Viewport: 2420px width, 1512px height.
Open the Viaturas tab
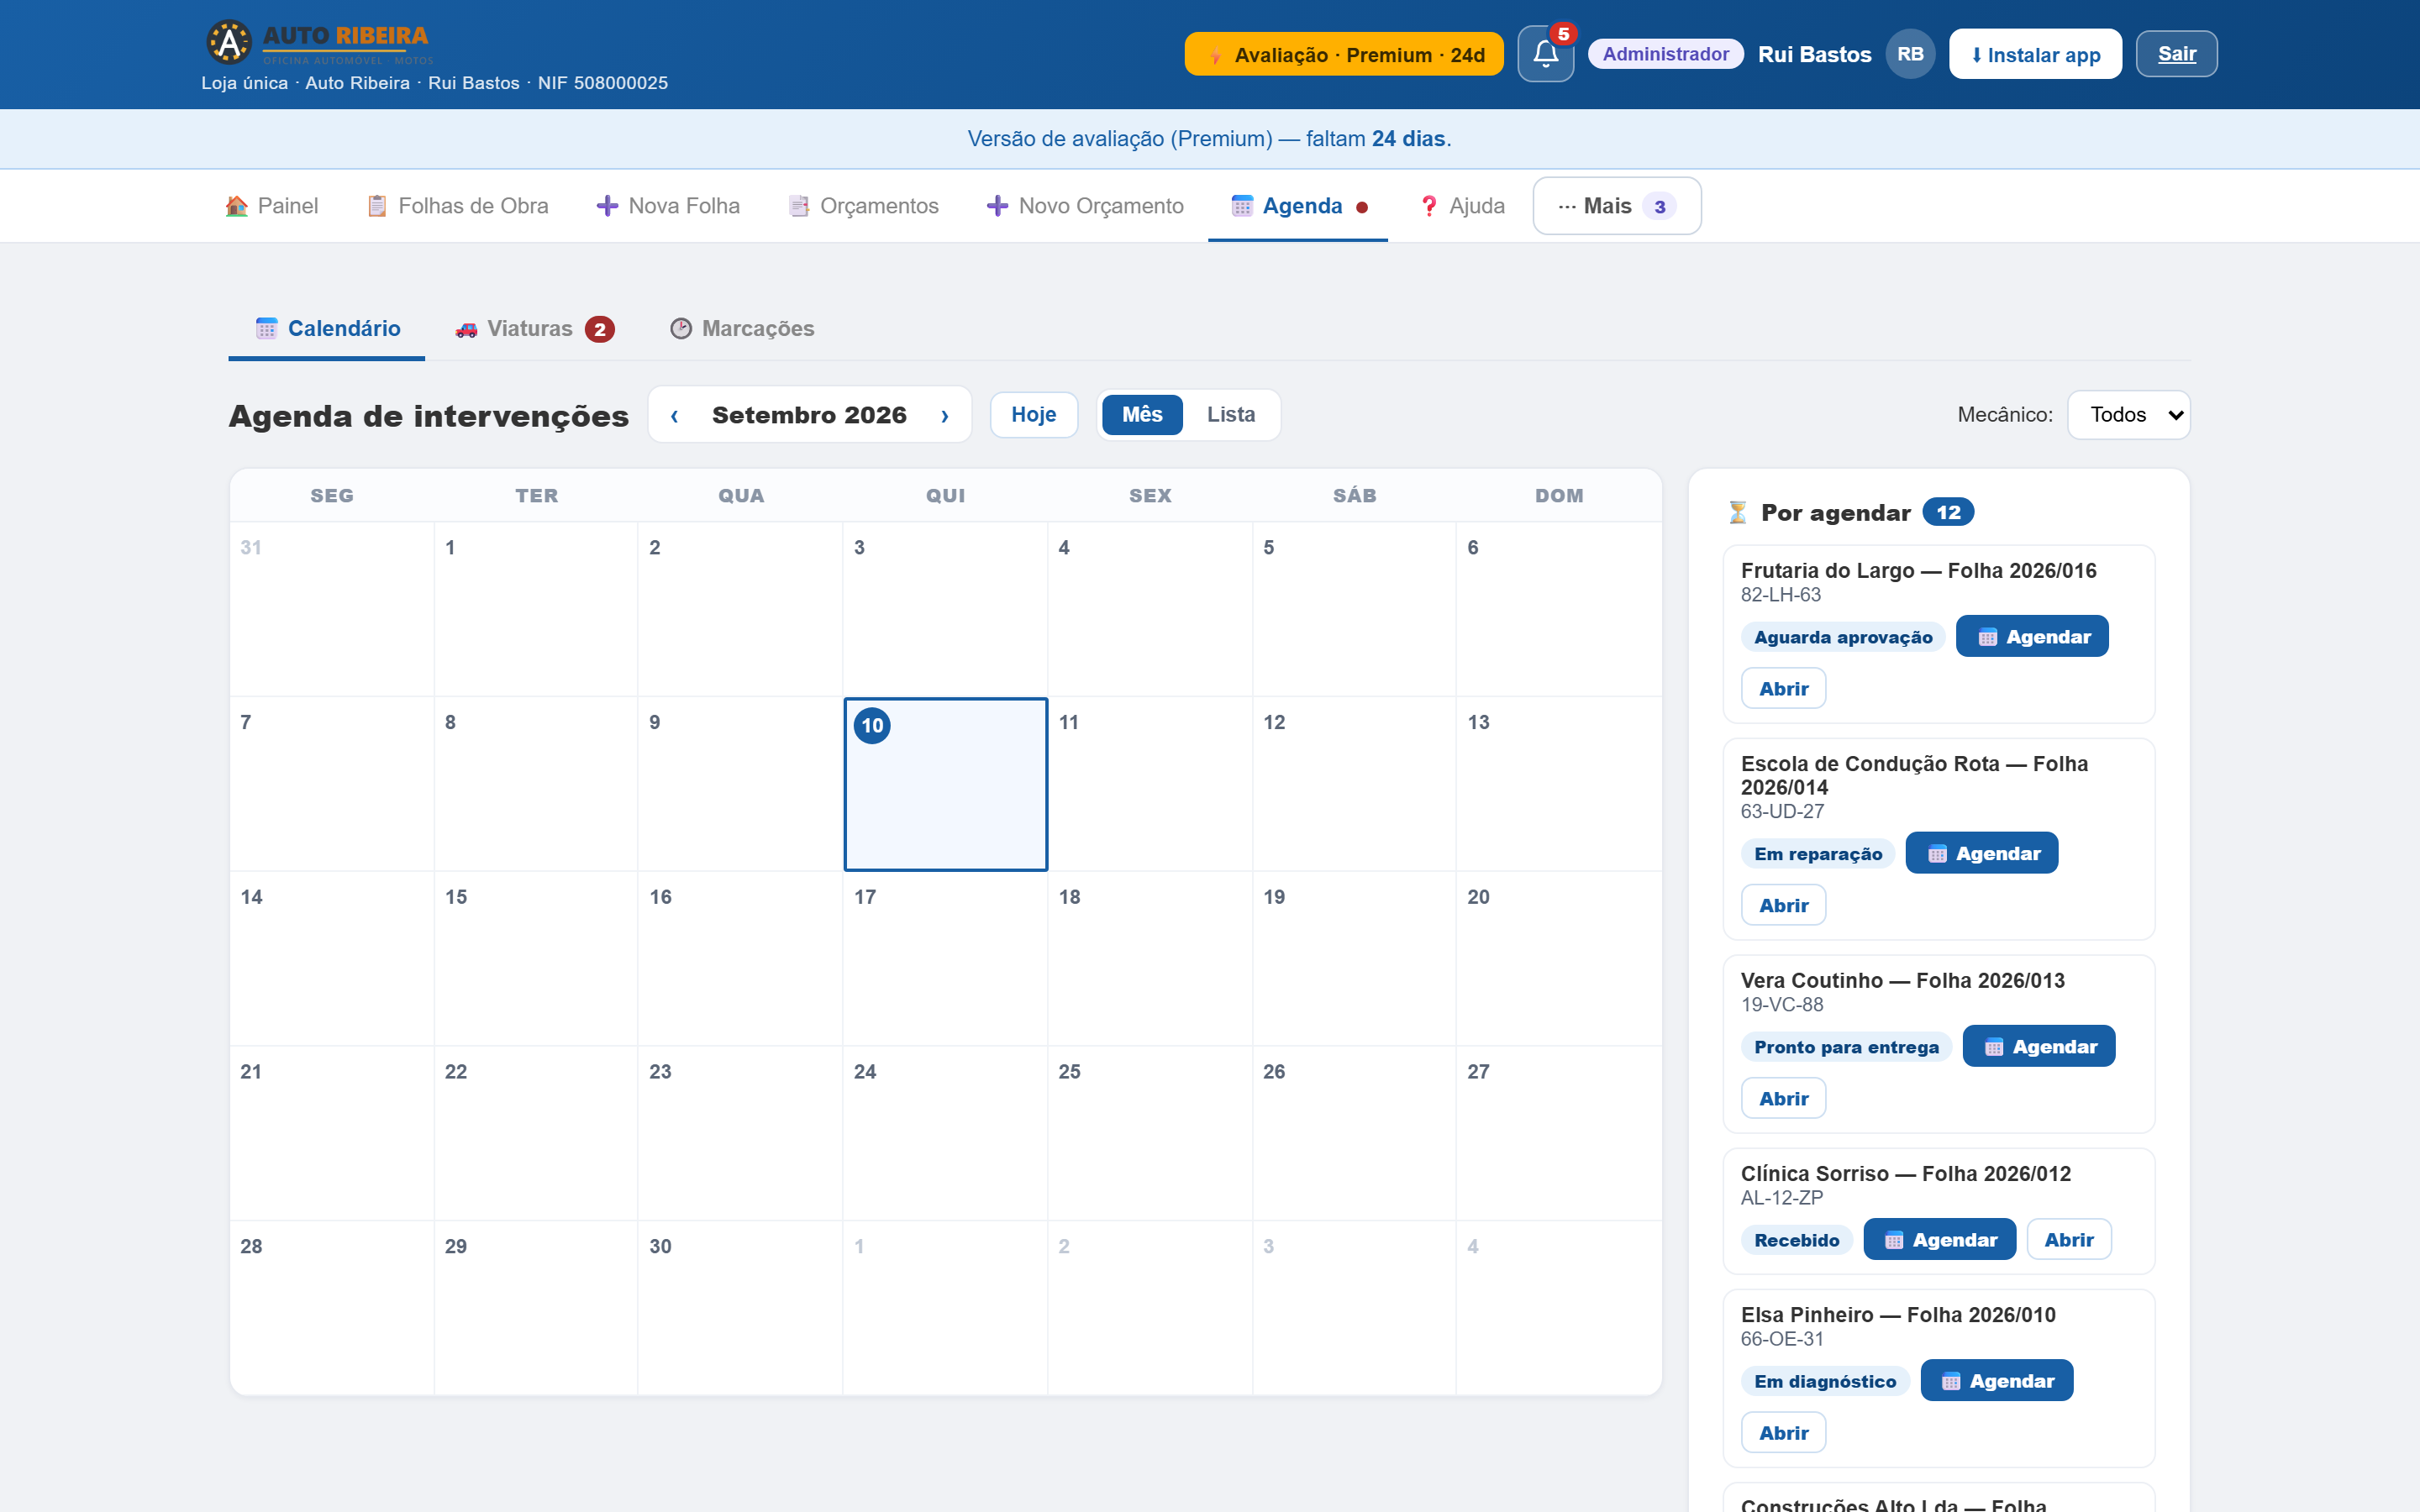click(534, 329)
